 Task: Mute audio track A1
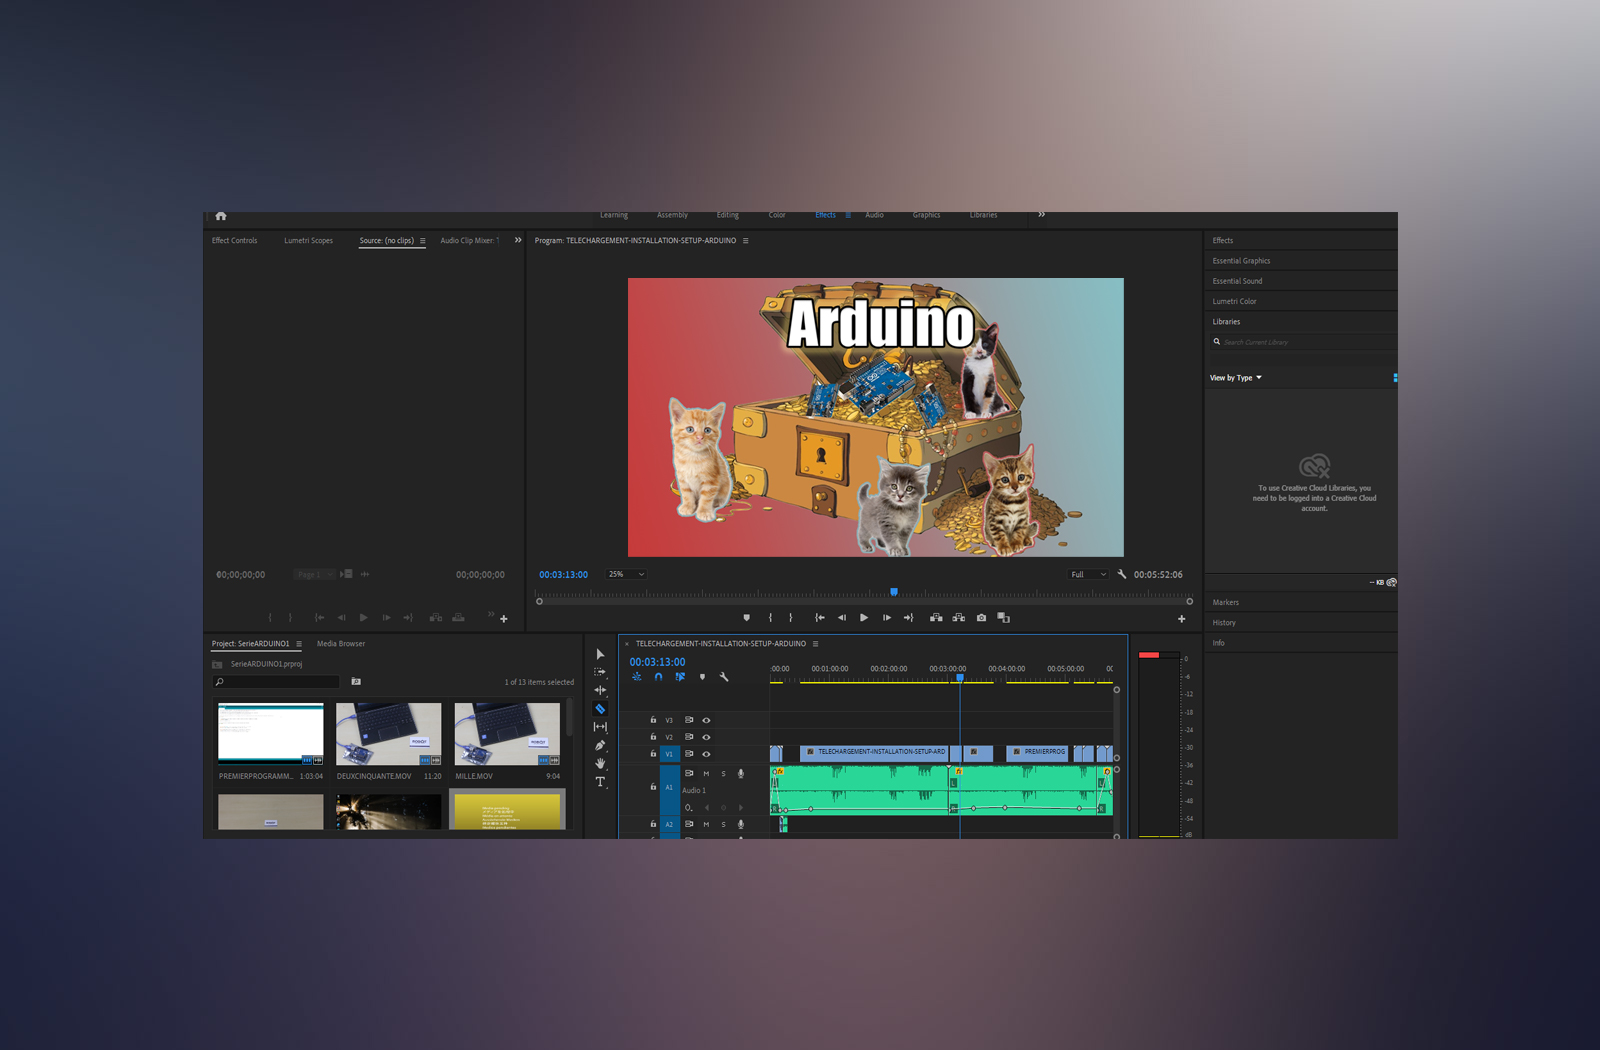click(x=706, y=774)
